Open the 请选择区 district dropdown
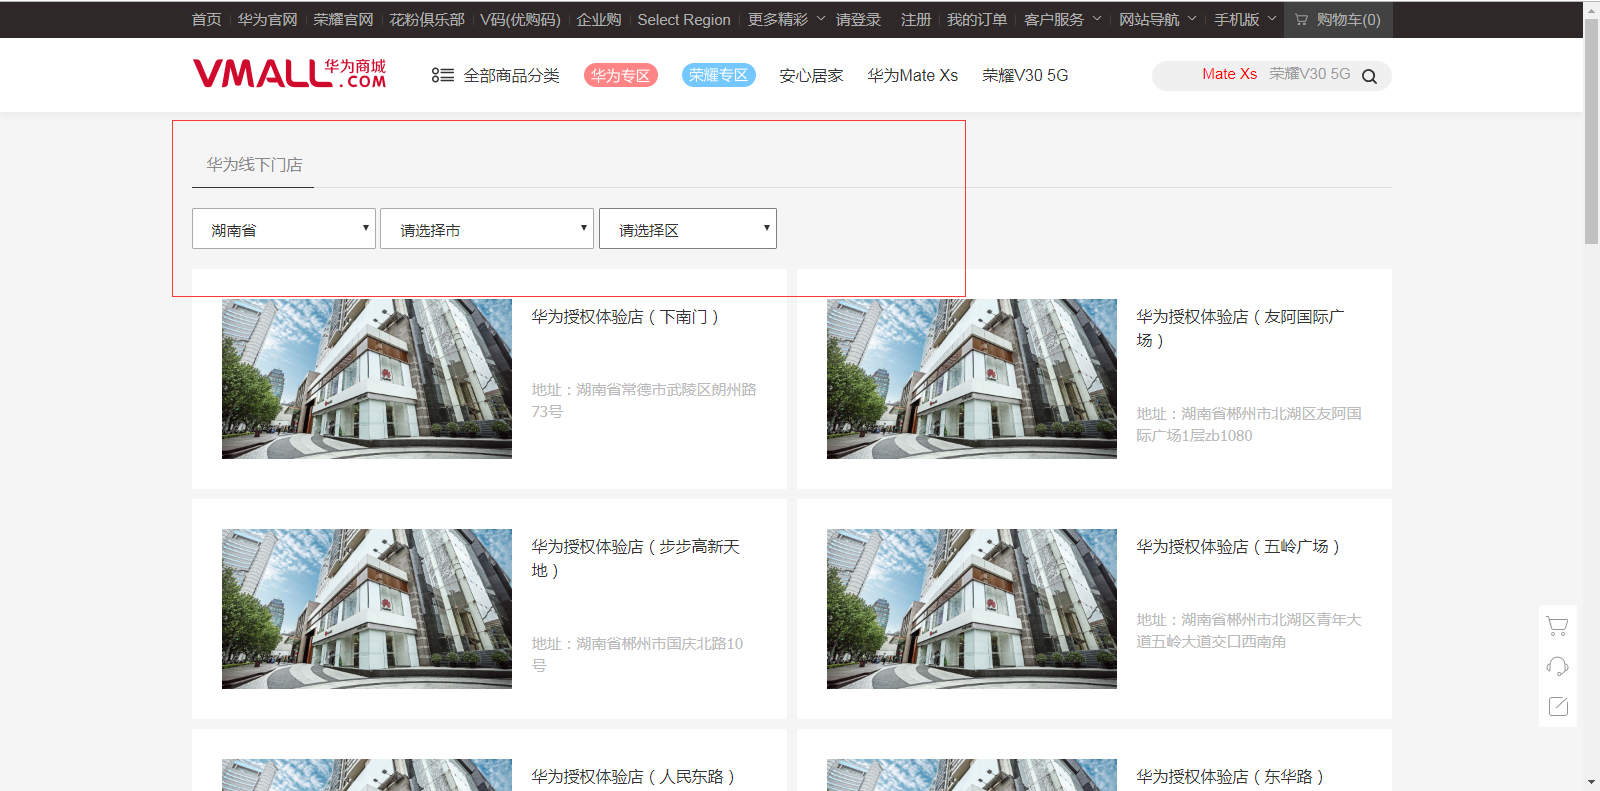1600x791 pixels. coord(688,229)
